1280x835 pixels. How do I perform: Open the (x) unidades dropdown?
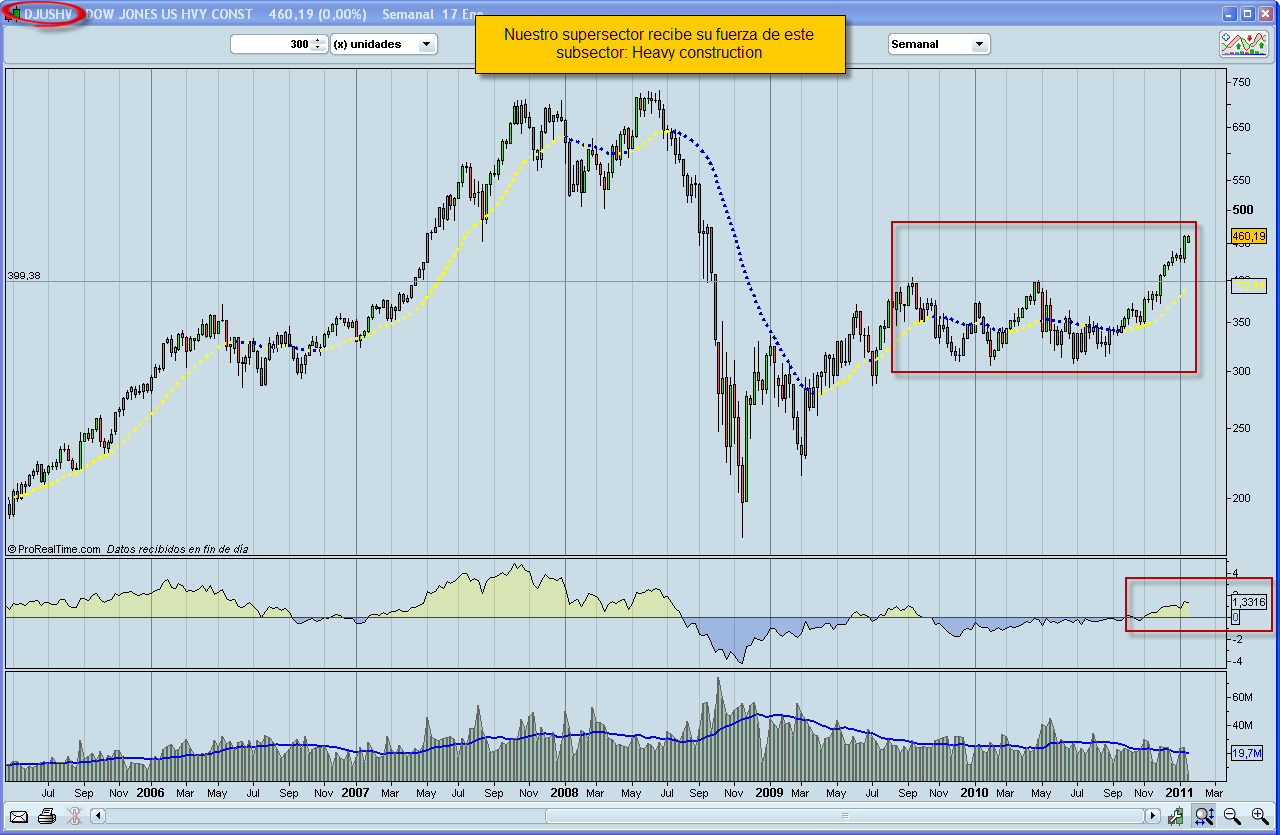pyautogui.click(x=384, y=44)
